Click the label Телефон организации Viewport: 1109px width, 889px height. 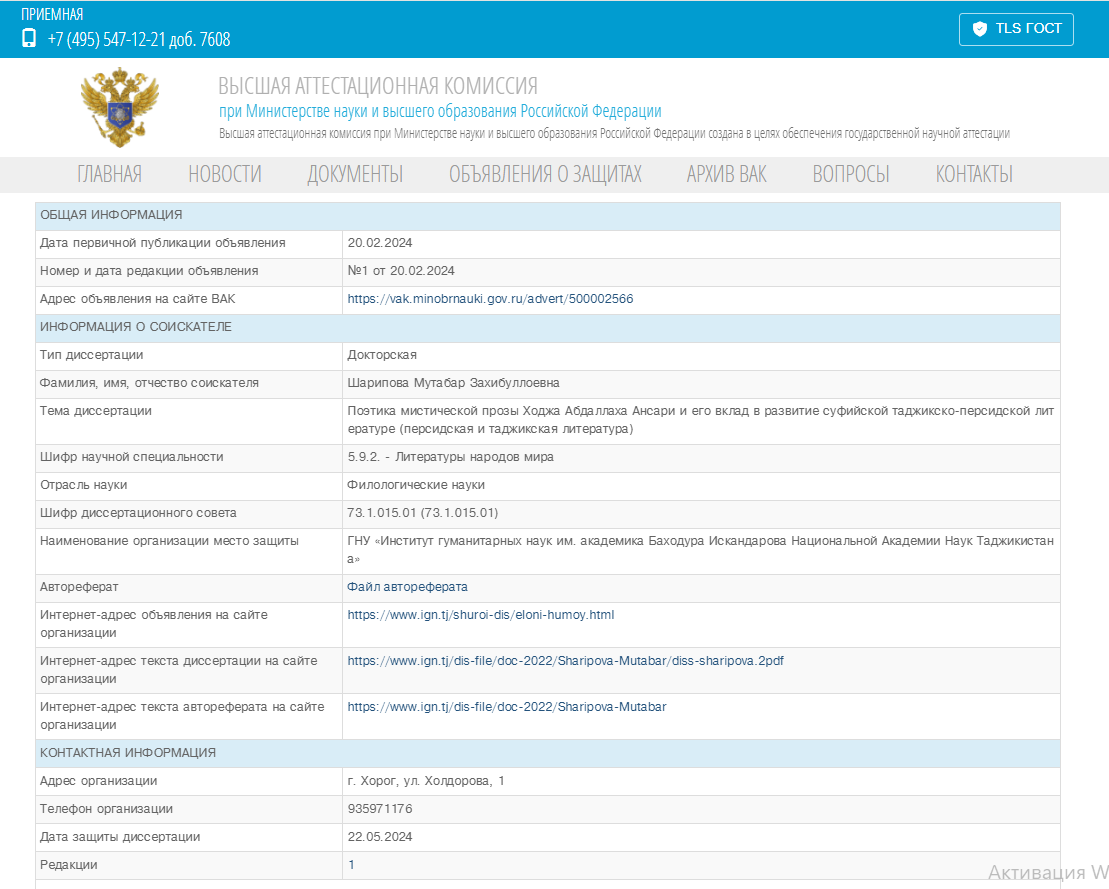pos(106,809)
